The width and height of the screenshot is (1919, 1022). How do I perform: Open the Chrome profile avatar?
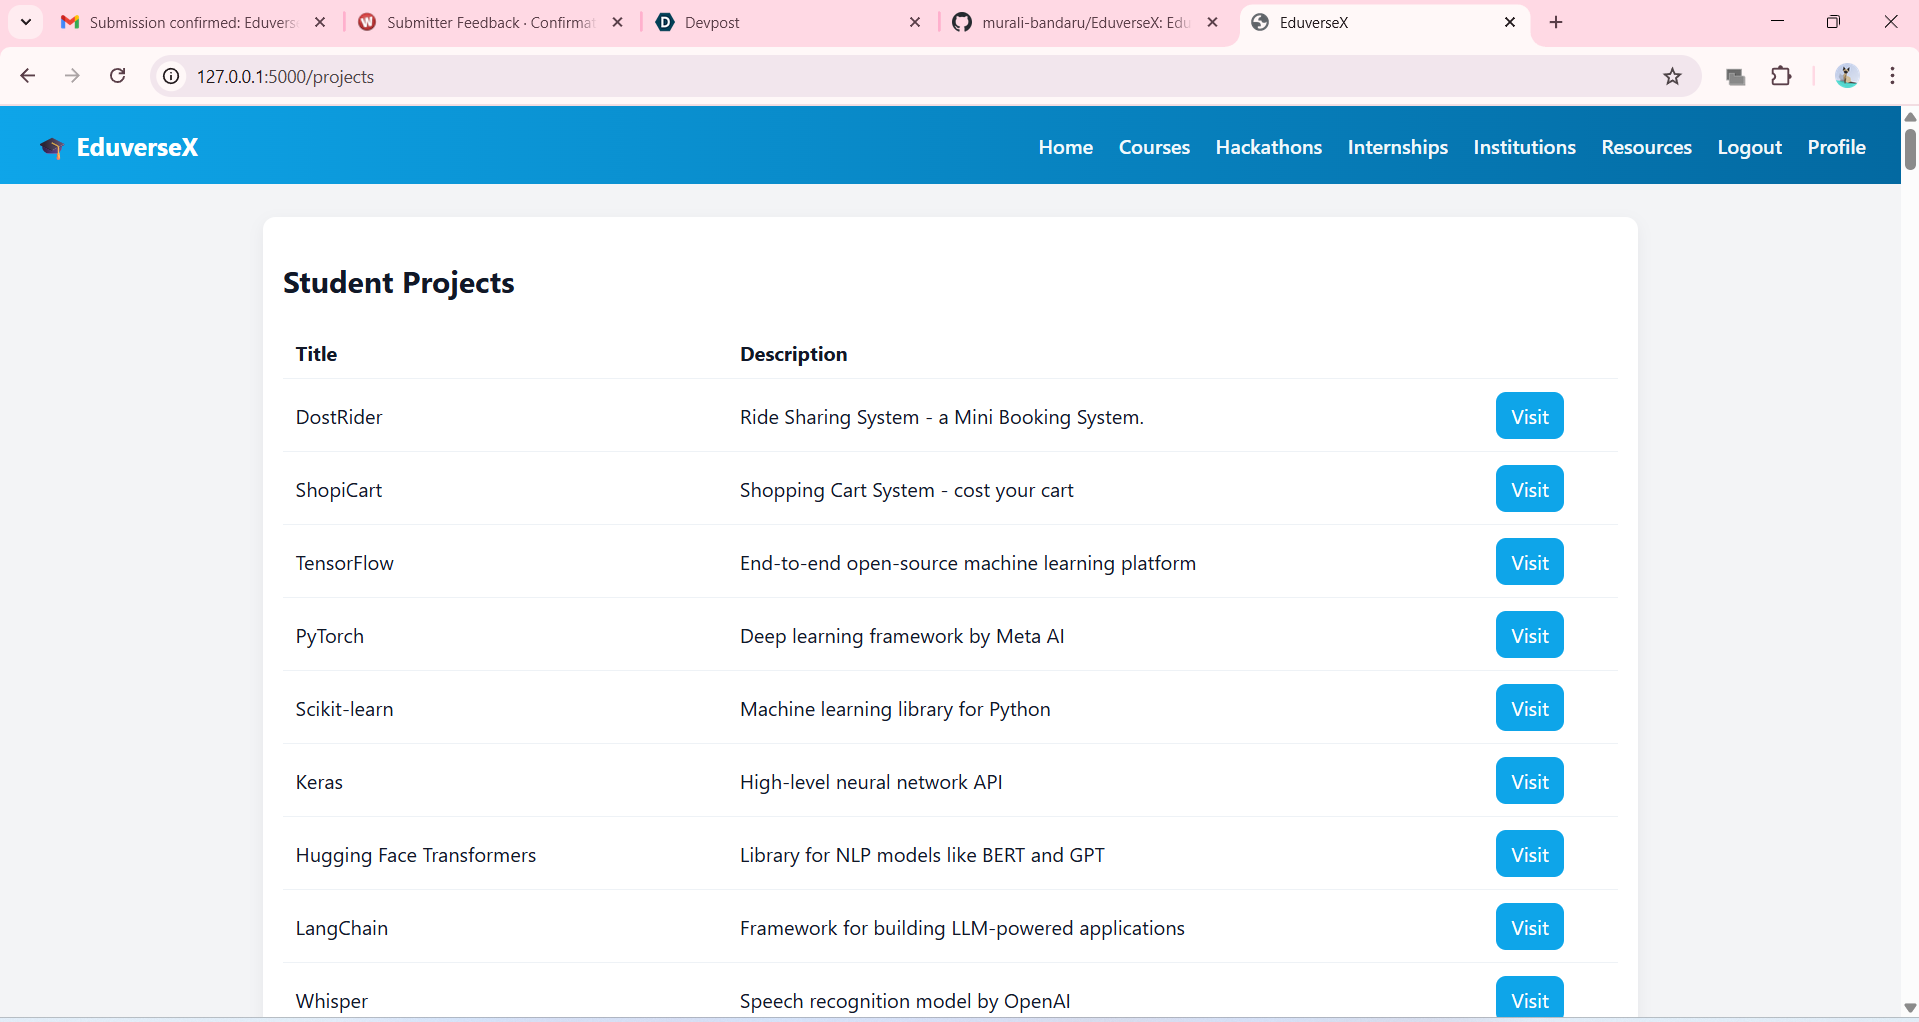click(1846, 76)
